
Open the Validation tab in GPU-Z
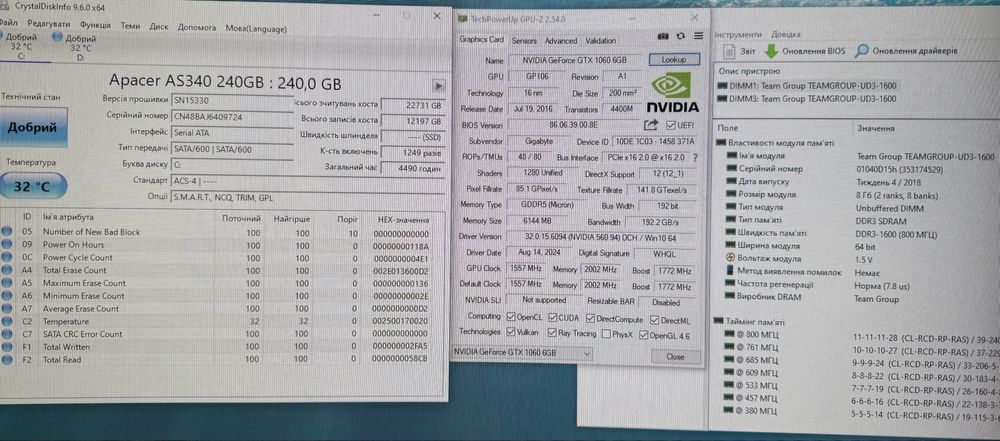click(x=601, y=41)
